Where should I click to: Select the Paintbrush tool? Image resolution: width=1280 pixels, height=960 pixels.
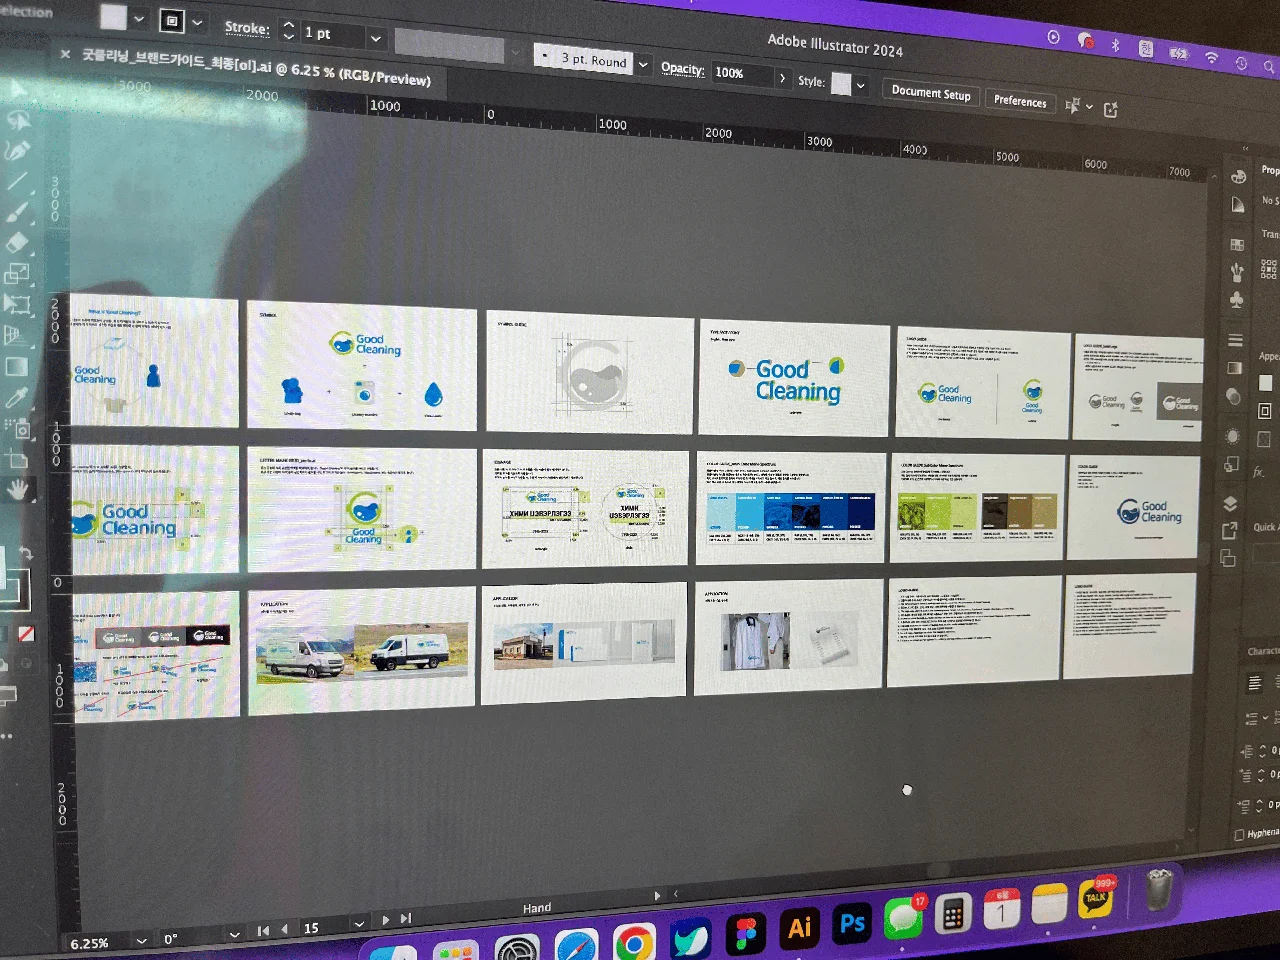click(18, 212)
